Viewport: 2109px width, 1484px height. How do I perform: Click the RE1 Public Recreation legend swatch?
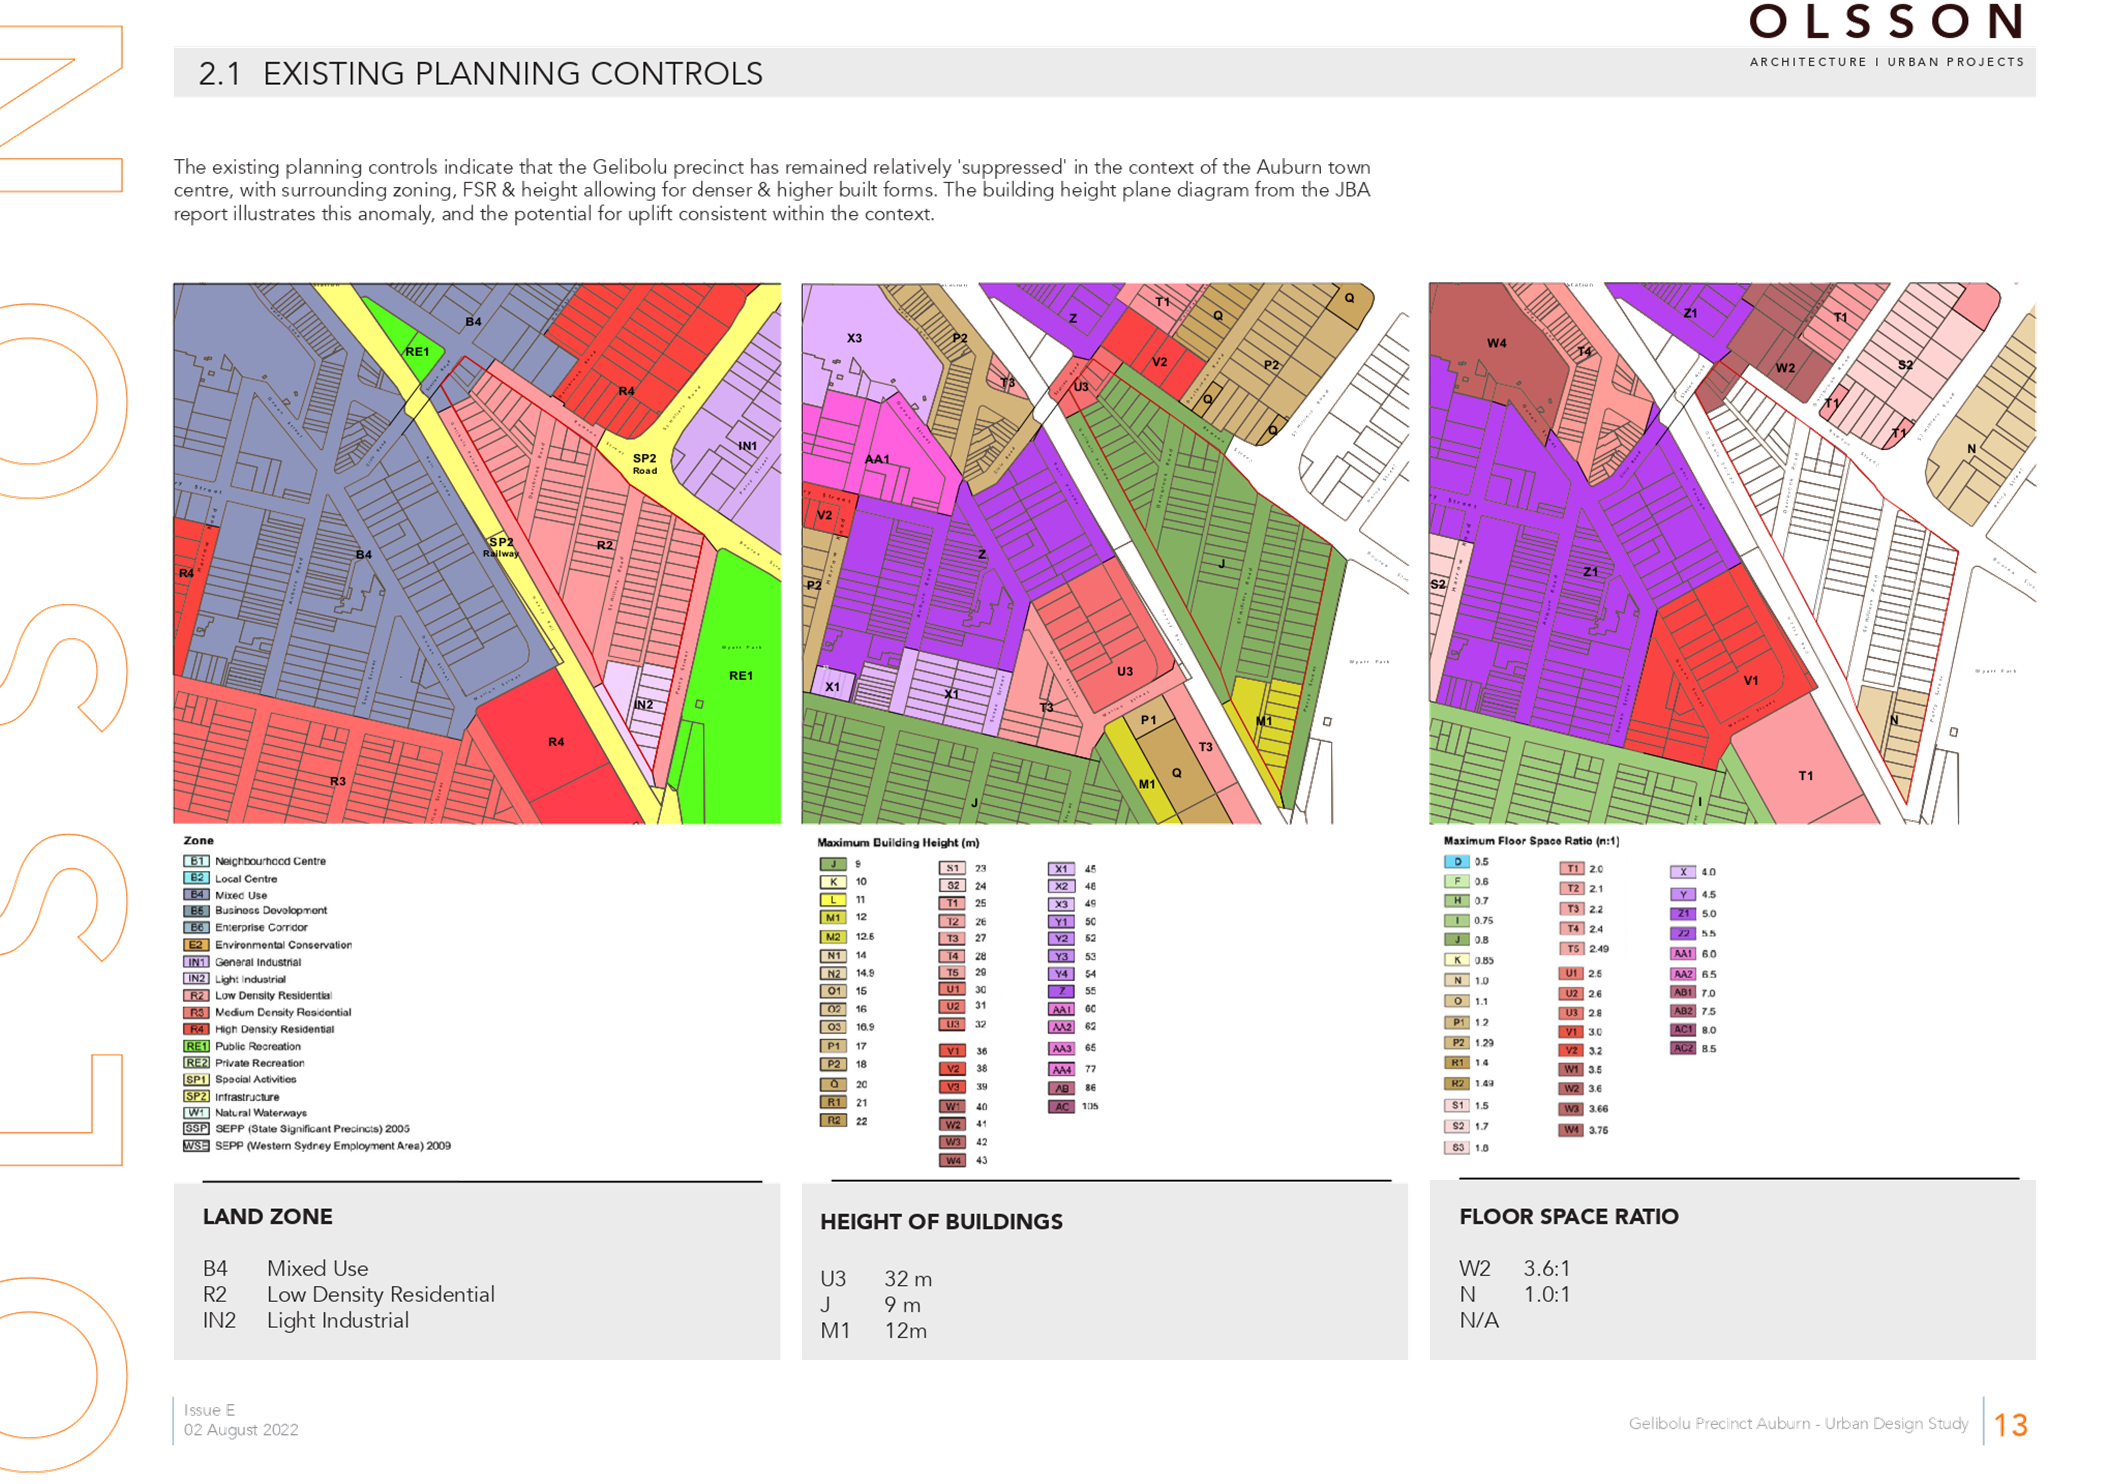point(196,1046)
